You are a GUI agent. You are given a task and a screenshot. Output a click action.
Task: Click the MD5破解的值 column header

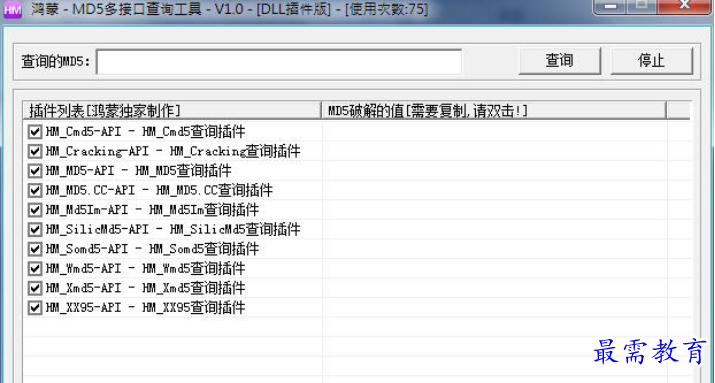click(494, 110)
